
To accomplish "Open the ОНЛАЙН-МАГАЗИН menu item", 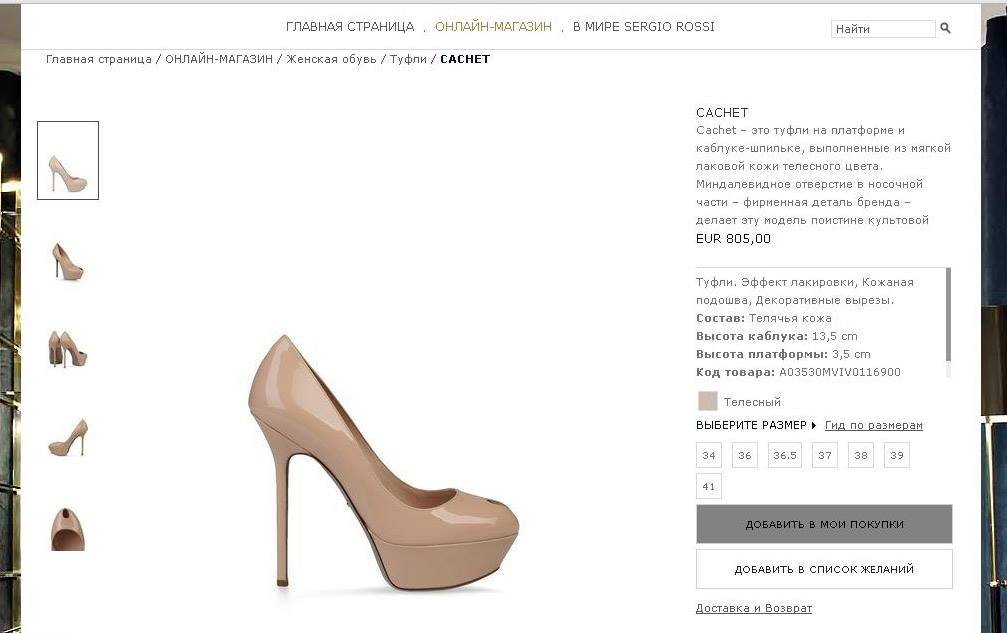I will point(493,27).
